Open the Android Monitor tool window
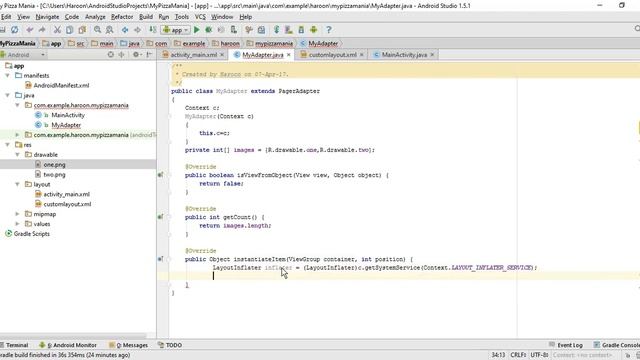This screenshot has width=640, height=360. pyautogui.click(x=68, y=345)
